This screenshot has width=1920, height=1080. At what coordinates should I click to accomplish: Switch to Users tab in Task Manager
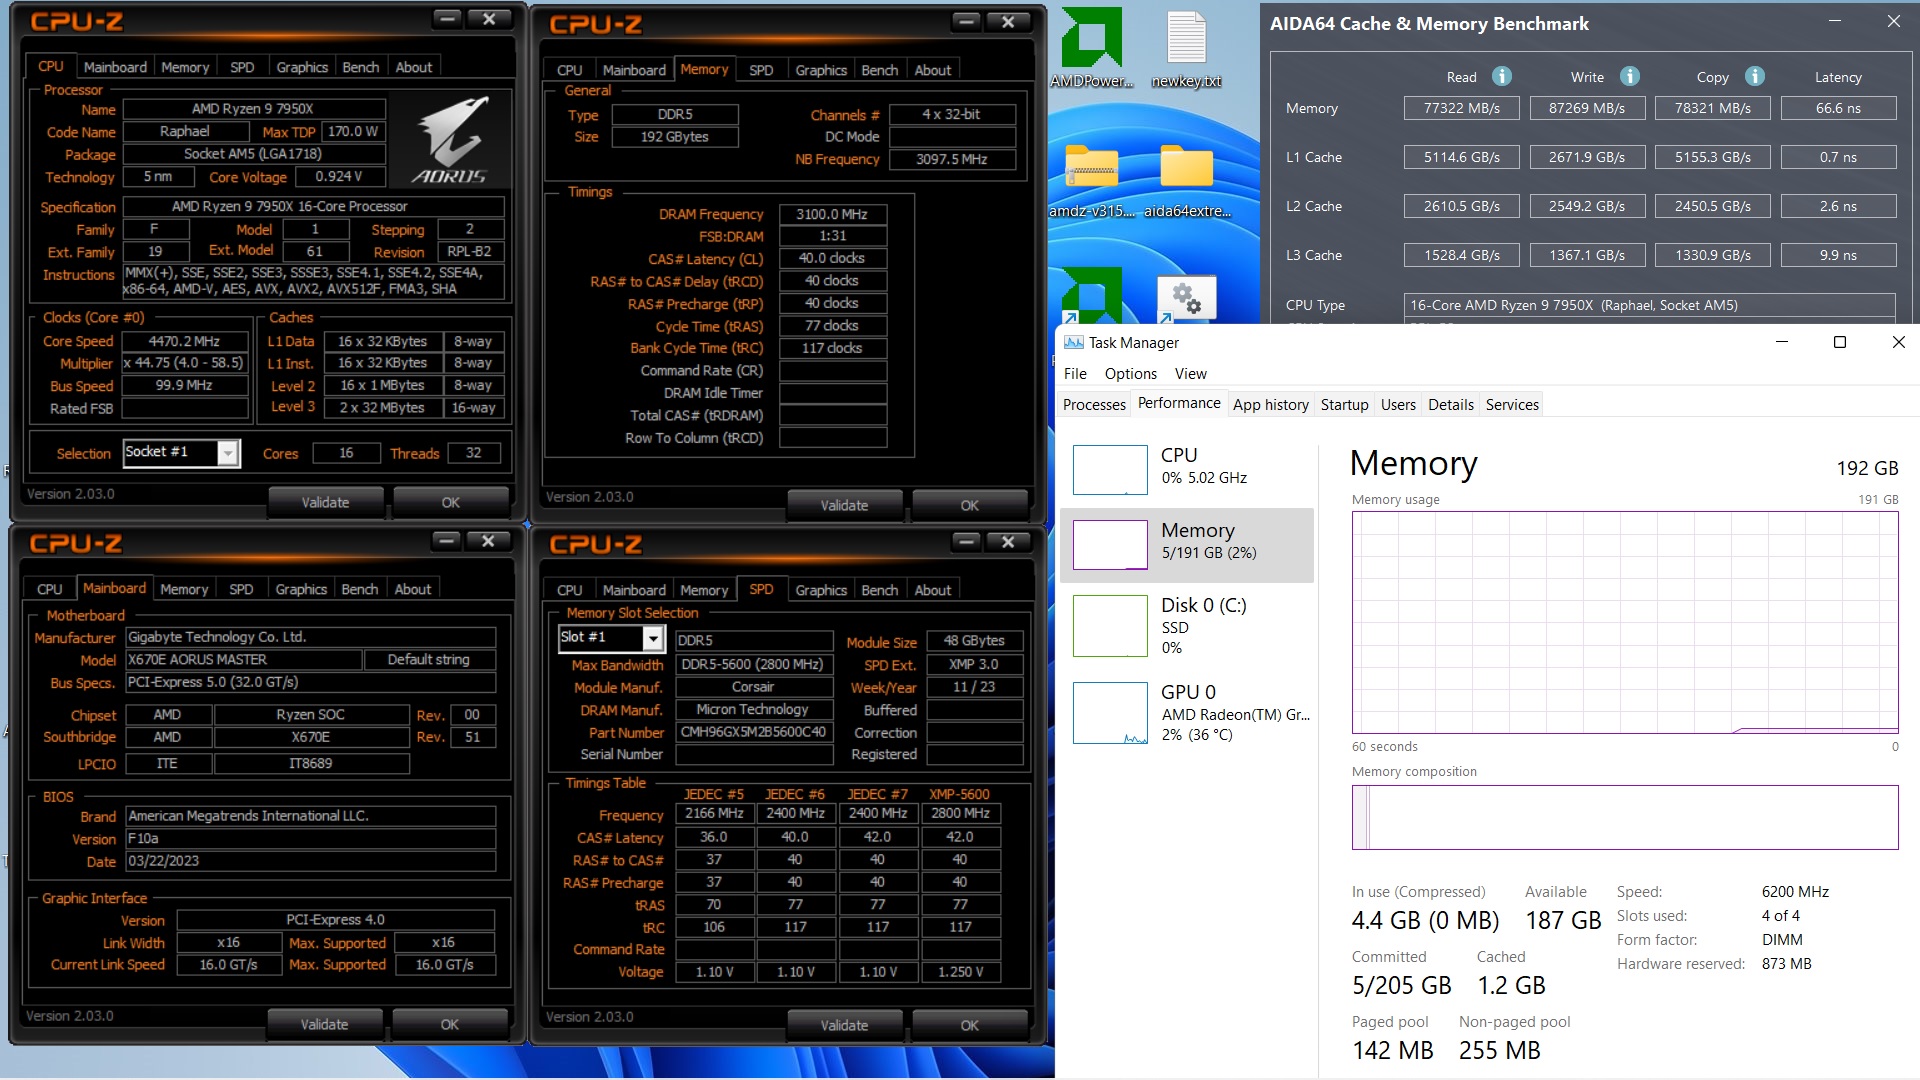pyautogui.click(x=1398, y=404)
